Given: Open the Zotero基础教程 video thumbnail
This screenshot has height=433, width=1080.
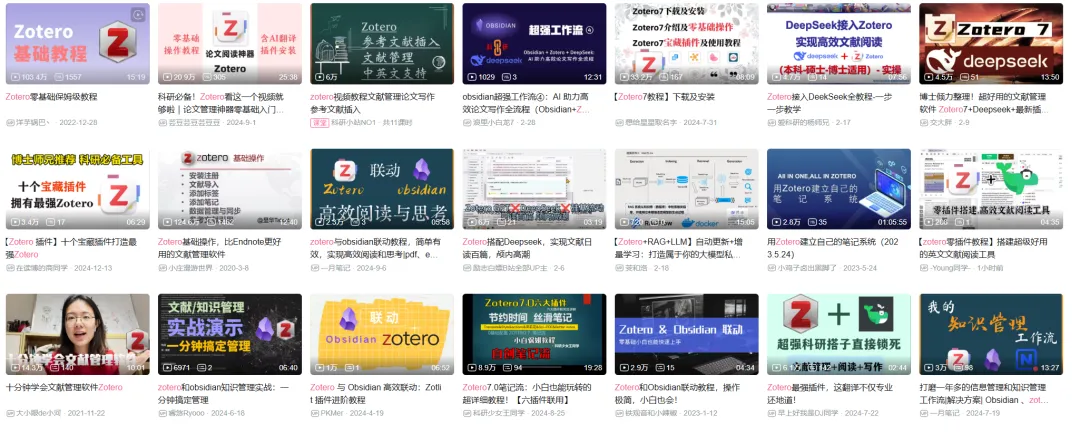Looking at the screenshot, I should (x=78, y=43).
